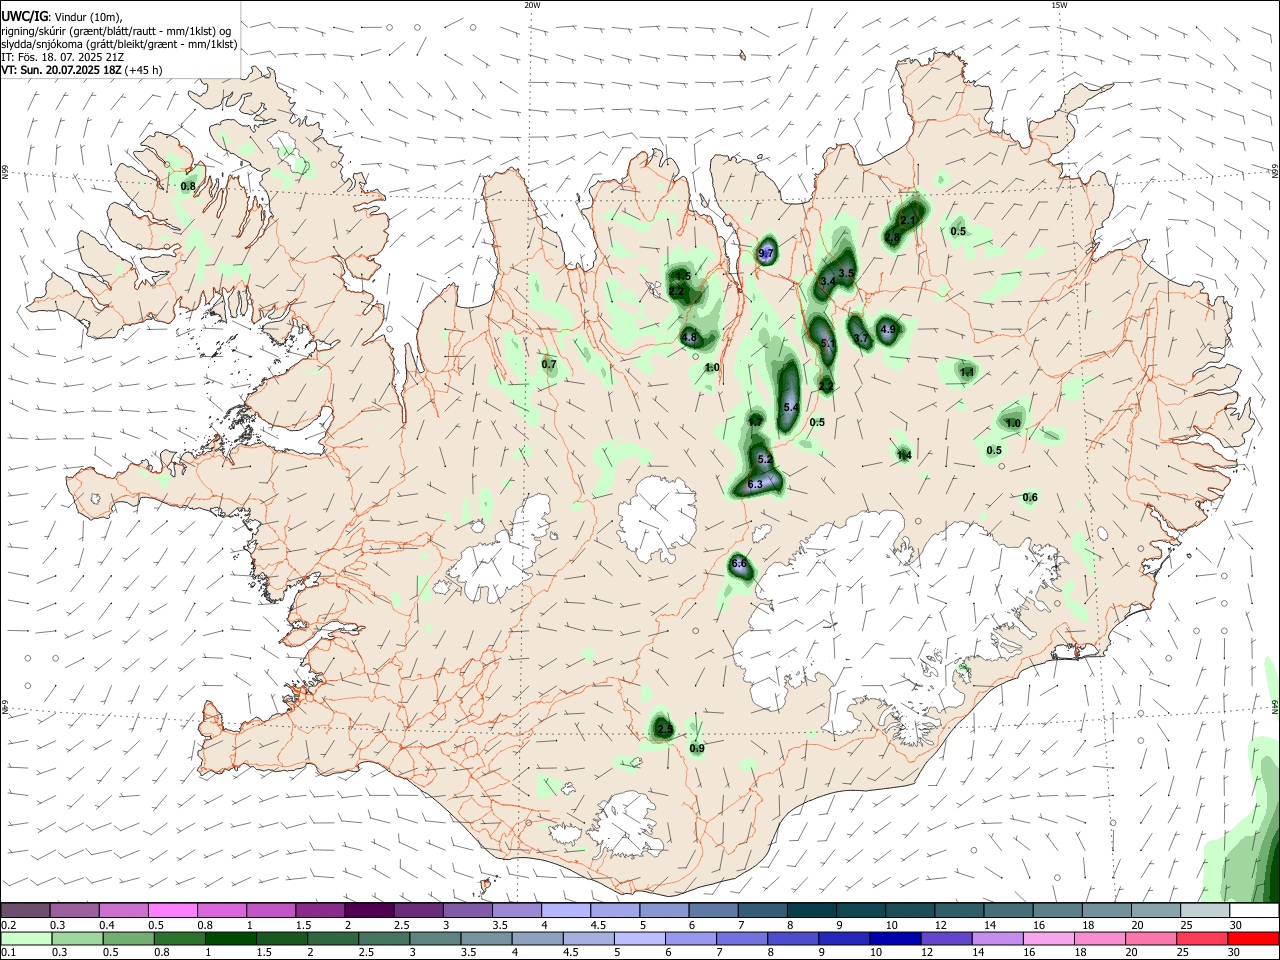Click the 3.5 precipitation value label

[846, 273]
